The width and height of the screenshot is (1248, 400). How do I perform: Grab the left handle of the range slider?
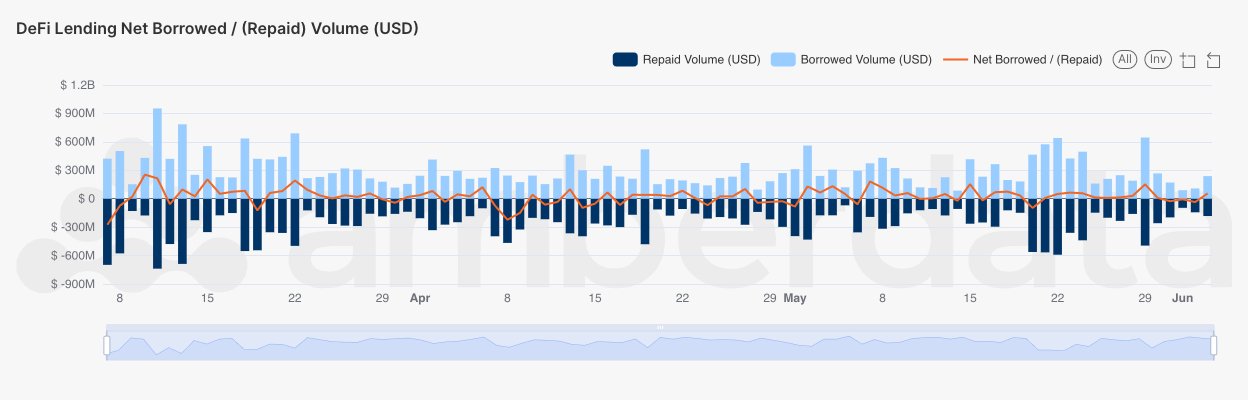click(x=106, y=345)
